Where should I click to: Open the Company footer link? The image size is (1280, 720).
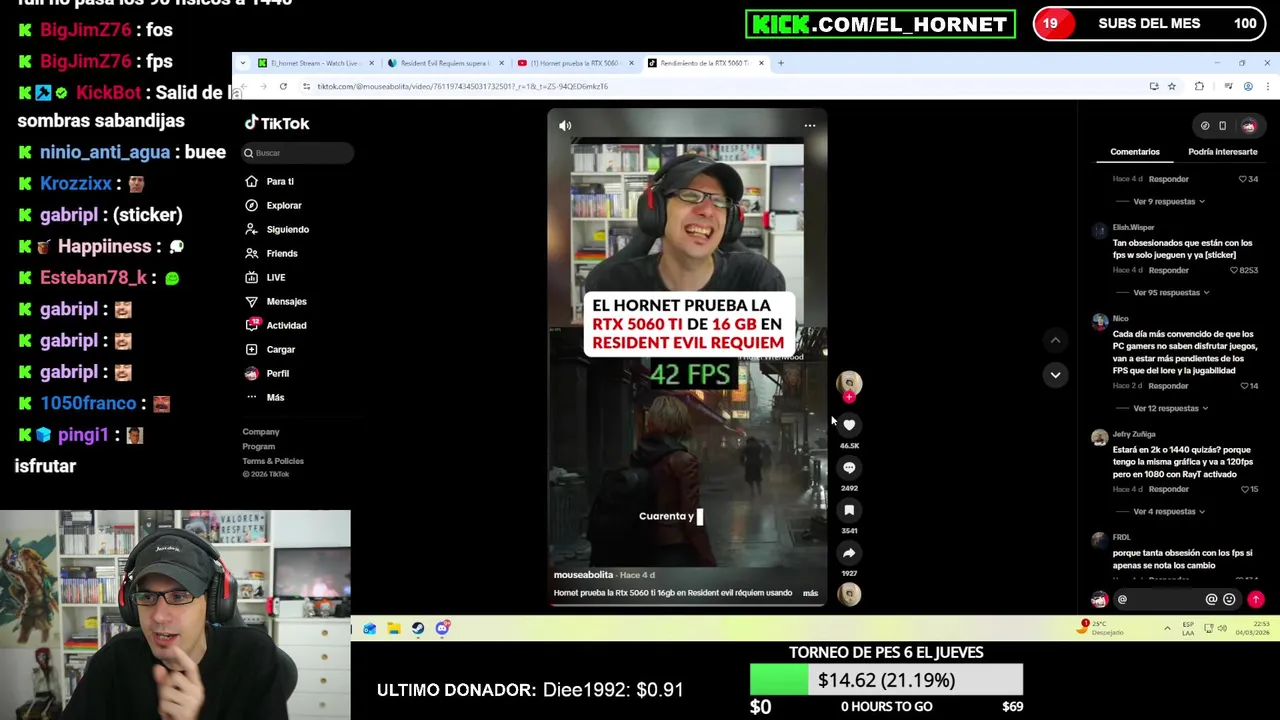pyautogui.click(x=261, y=432)
